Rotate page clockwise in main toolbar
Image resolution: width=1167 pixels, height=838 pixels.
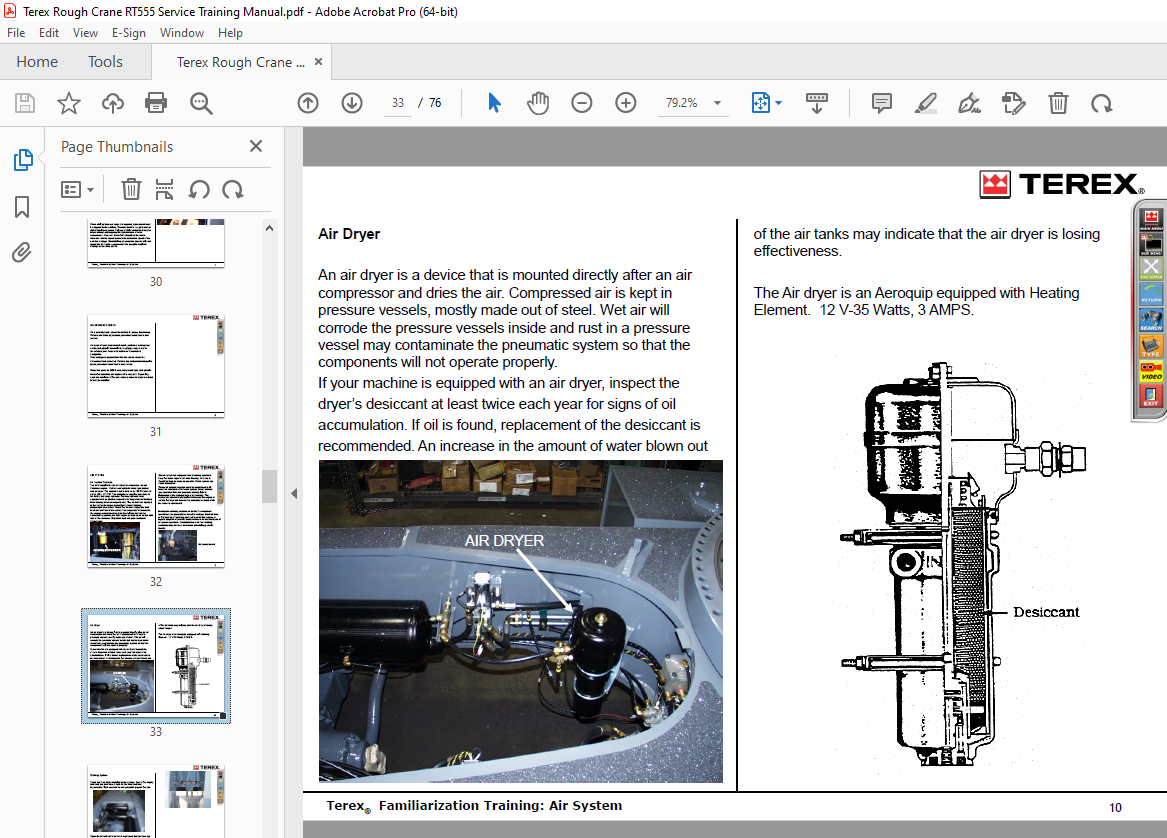coord(1102,103)
